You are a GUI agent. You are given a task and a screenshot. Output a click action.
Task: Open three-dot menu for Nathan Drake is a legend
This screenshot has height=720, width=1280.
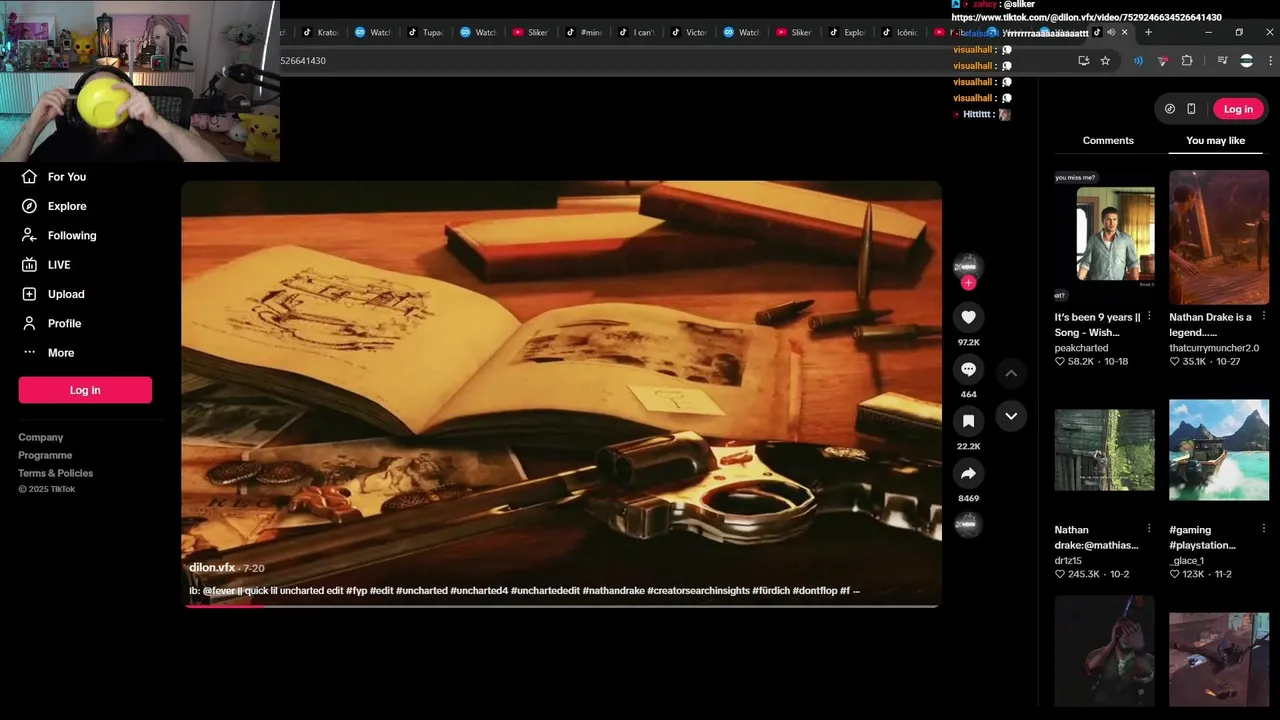click(x=1263, y=316)
